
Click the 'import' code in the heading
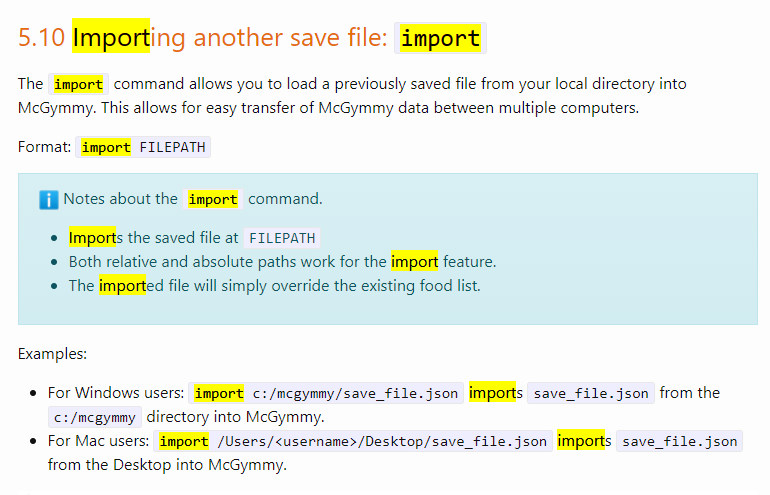(440, 38)
